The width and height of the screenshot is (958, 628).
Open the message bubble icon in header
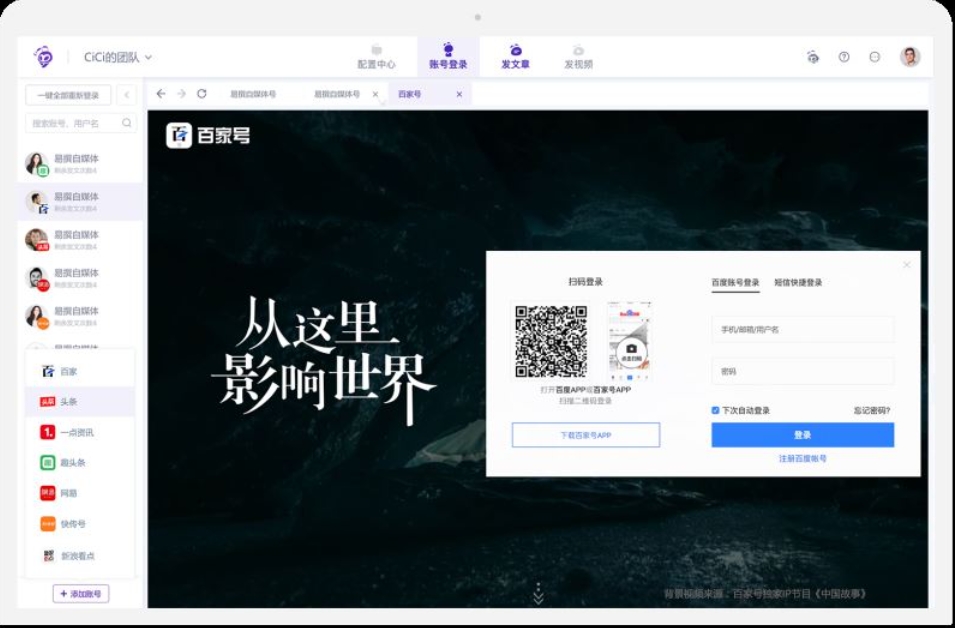(x=875, y=57)
